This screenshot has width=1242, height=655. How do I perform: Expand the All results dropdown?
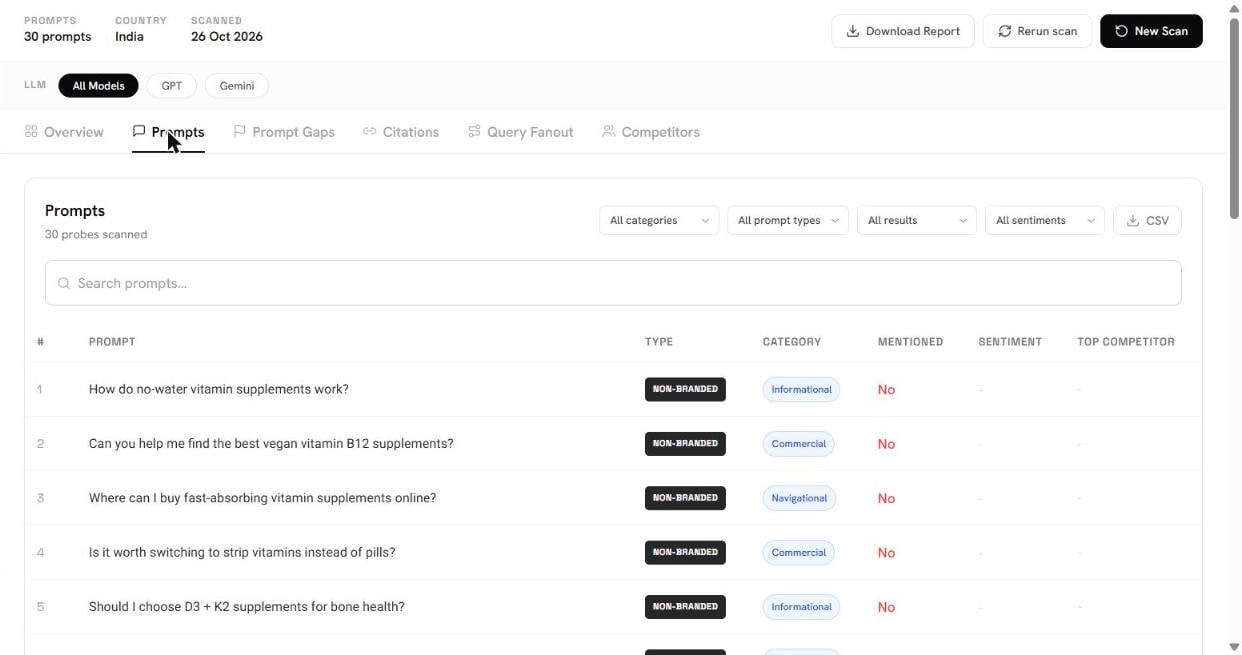(x=917, y=220)
